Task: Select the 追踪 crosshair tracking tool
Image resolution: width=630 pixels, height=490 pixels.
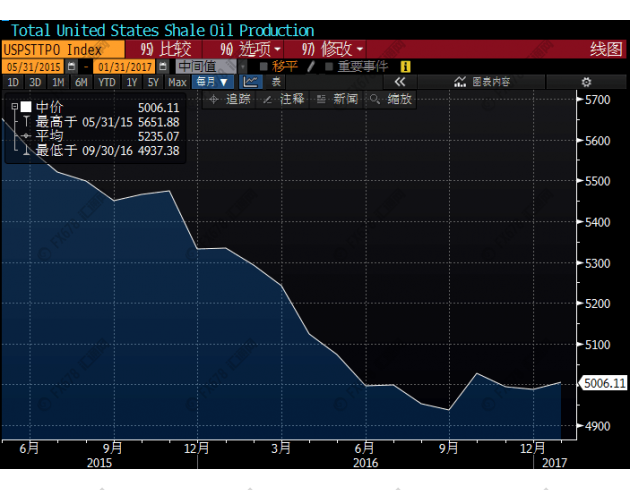Action: pyautogui.click(x=231, y=99)
